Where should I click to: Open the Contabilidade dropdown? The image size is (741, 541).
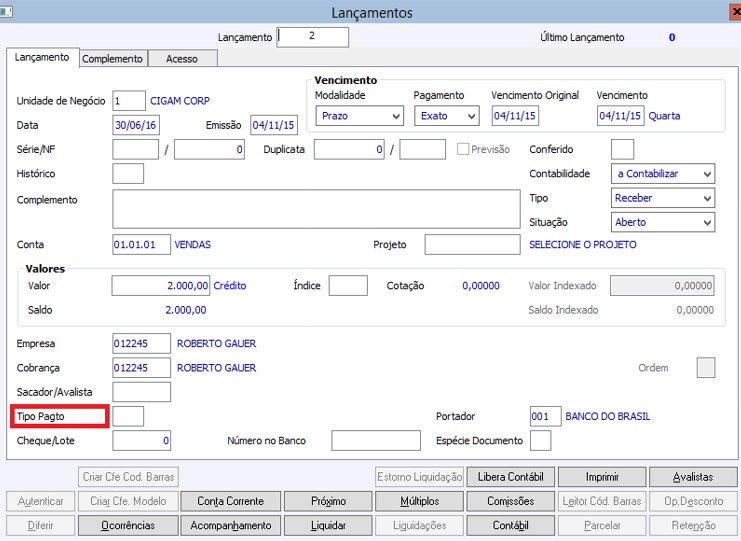click(663, 174)
